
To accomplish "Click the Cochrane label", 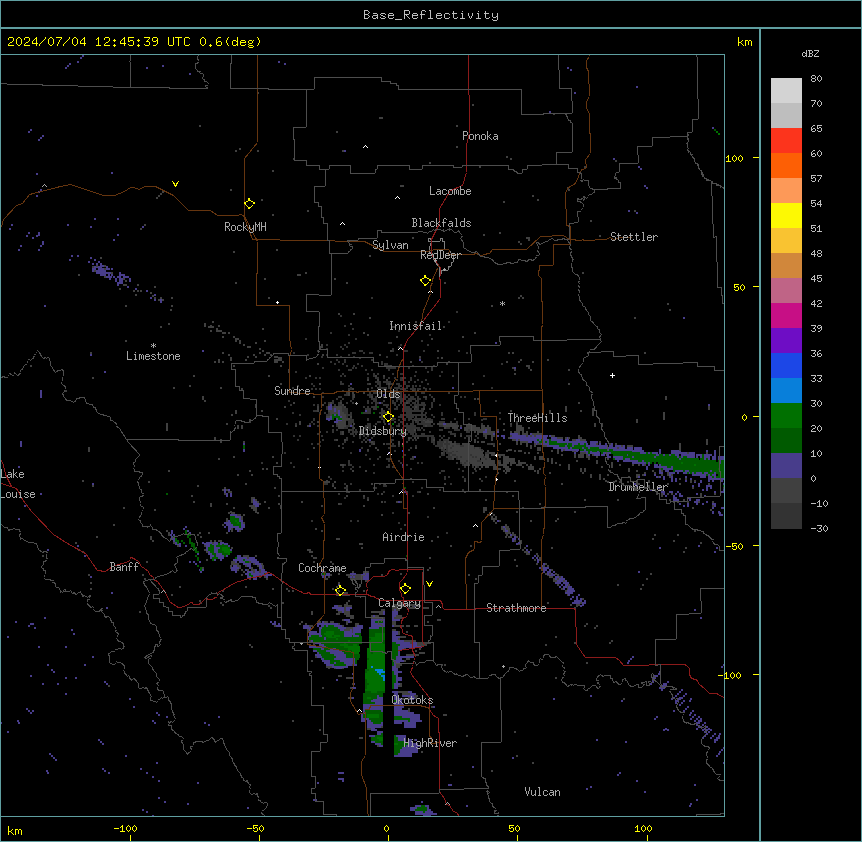I will click(x=322, y=568).
